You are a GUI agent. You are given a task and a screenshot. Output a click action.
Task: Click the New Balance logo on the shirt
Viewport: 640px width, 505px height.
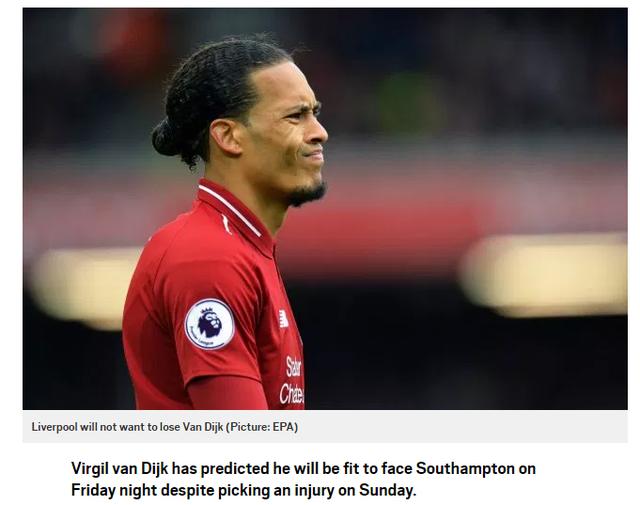283,319
